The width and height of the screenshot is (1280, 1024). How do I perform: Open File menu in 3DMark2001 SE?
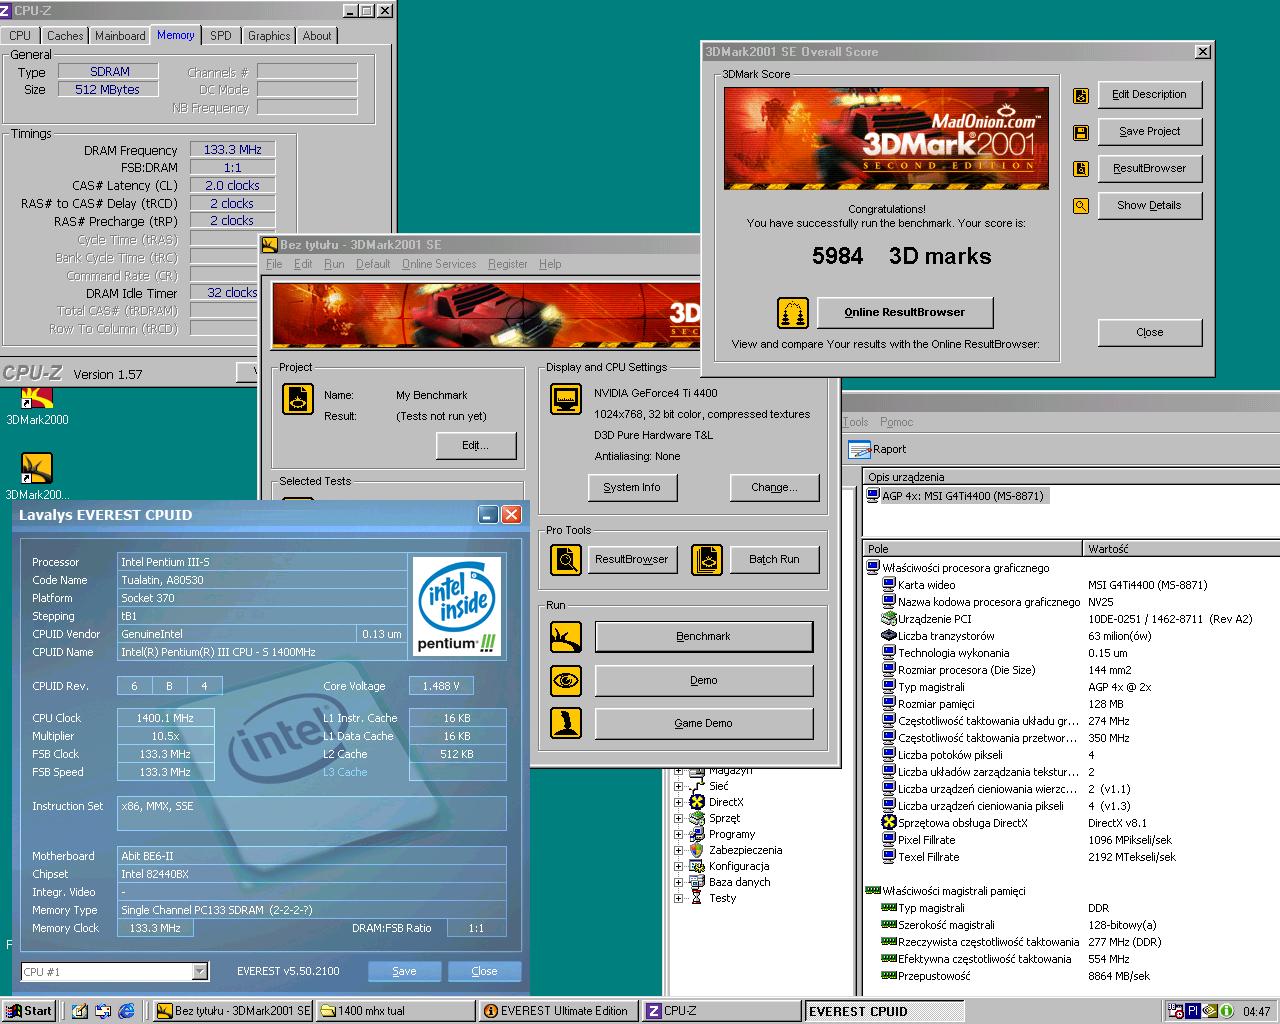[x=274, y=264]
